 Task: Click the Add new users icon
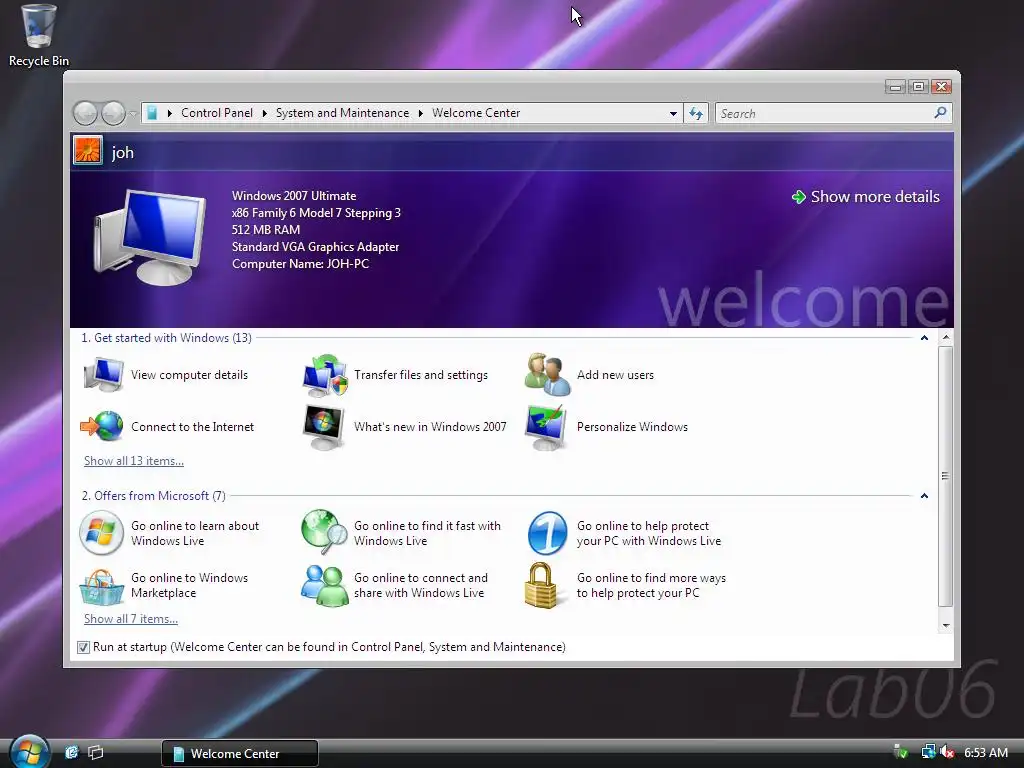pyautogui.click(x=547, y=375)
